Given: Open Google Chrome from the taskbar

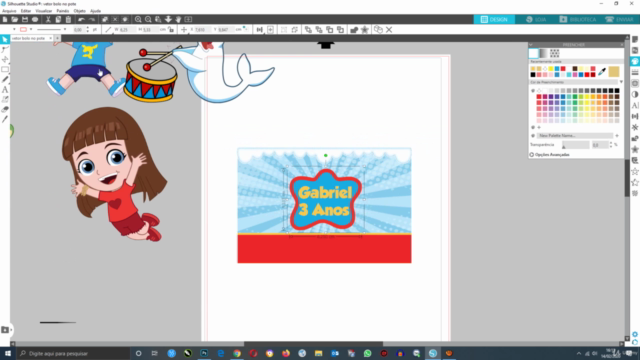Looking at the screenshot, I should (x=237, y=353).
